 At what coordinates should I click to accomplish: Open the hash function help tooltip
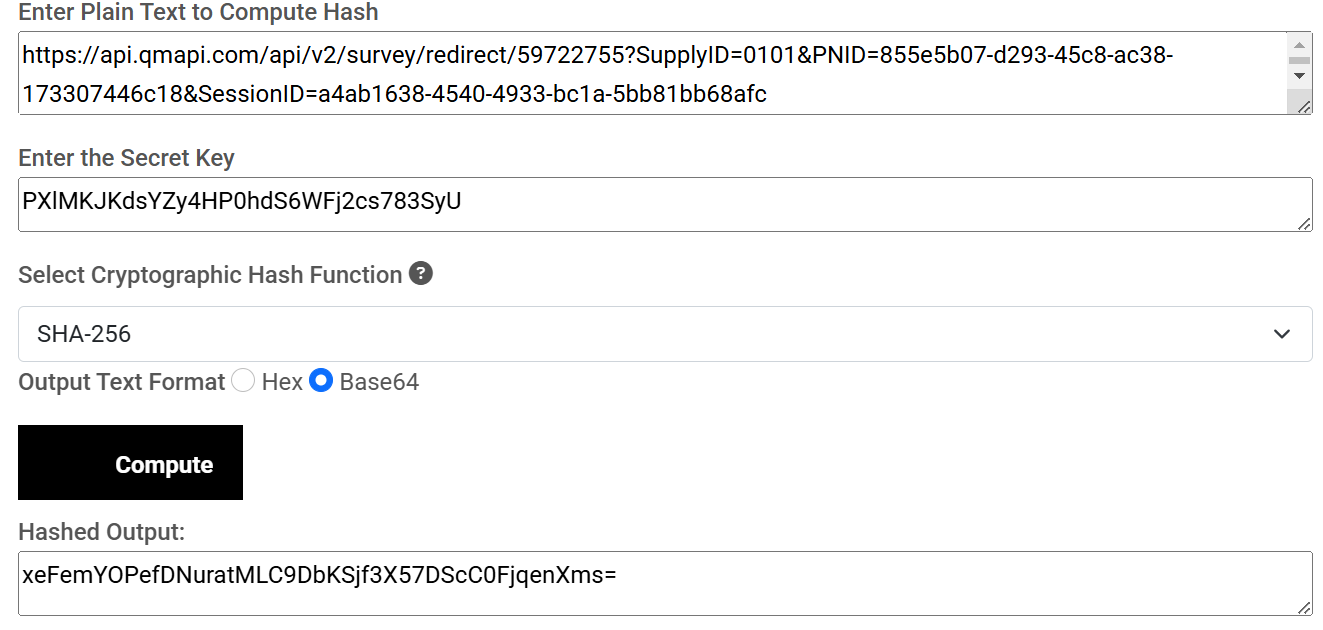click(x=420, y=274)
